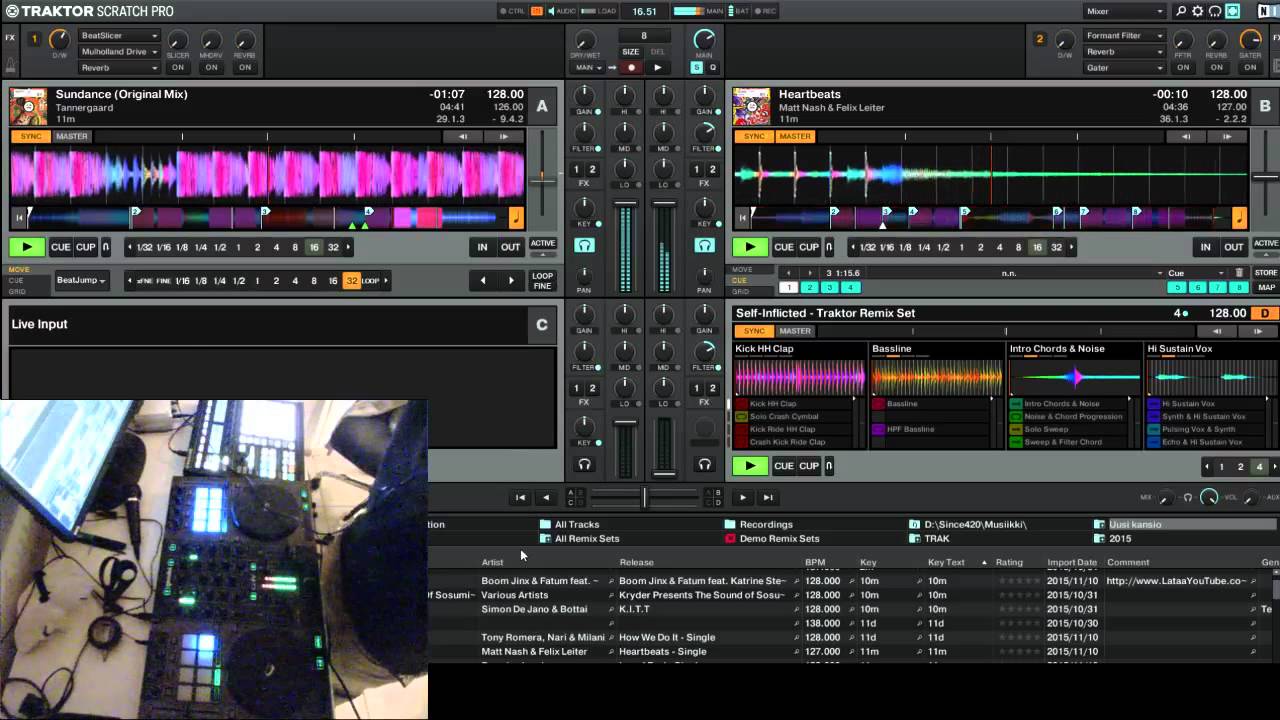Toggle flux mode on Deck A

(106, 247)
